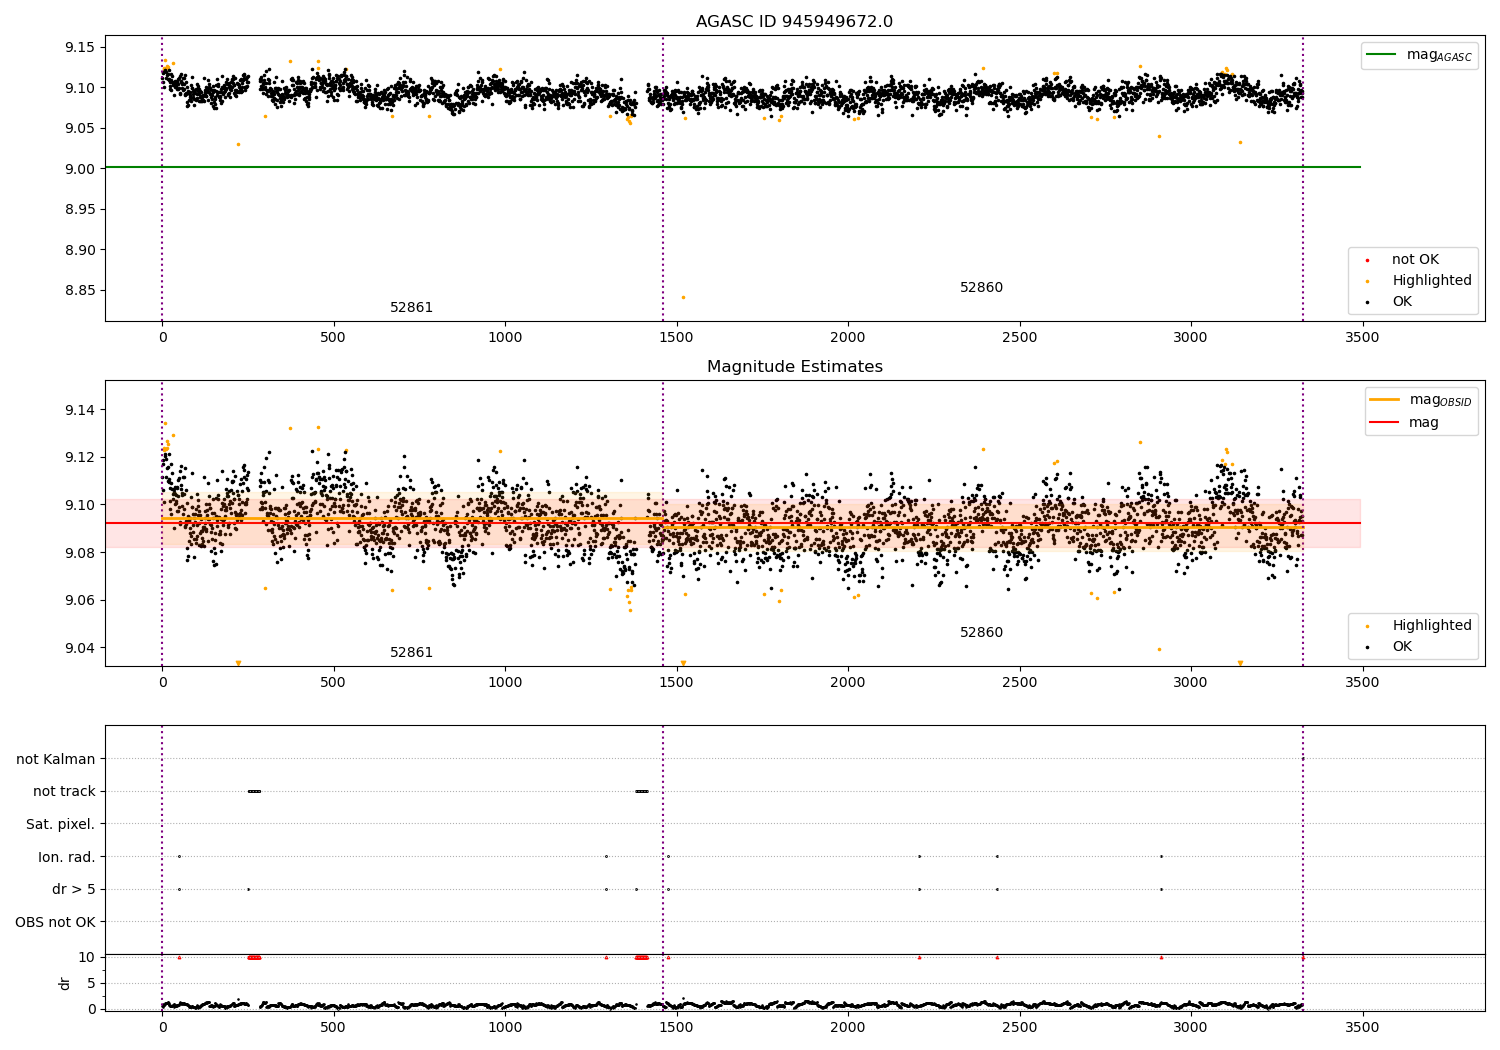1500x1050 pixels.
Task: Click the 52861 observation label in top plot
Action: coord(412,307)
